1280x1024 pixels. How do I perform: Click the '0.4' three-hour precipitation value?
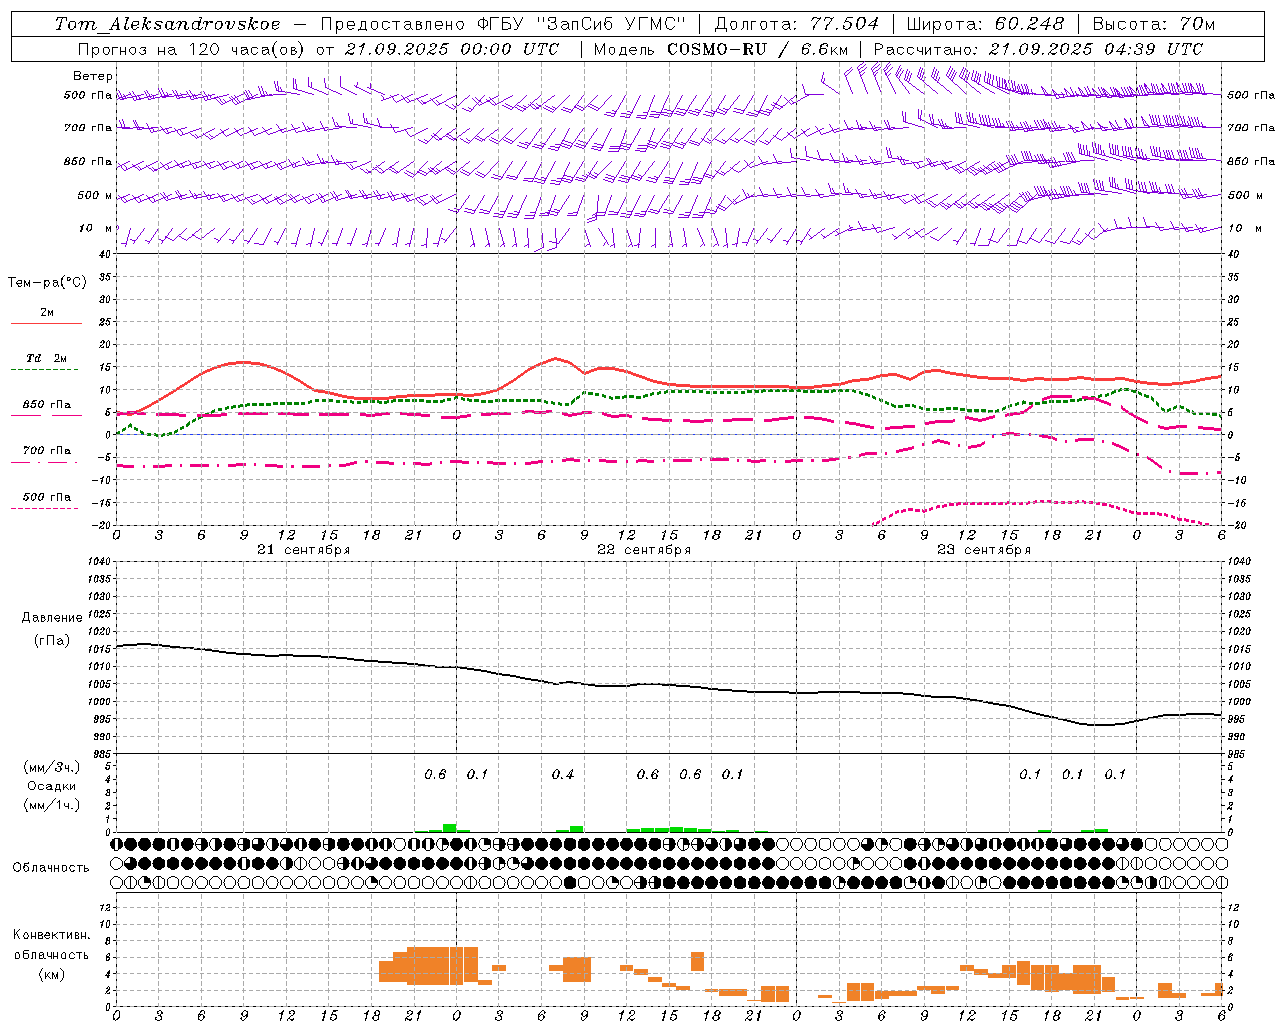pos(563,775)
